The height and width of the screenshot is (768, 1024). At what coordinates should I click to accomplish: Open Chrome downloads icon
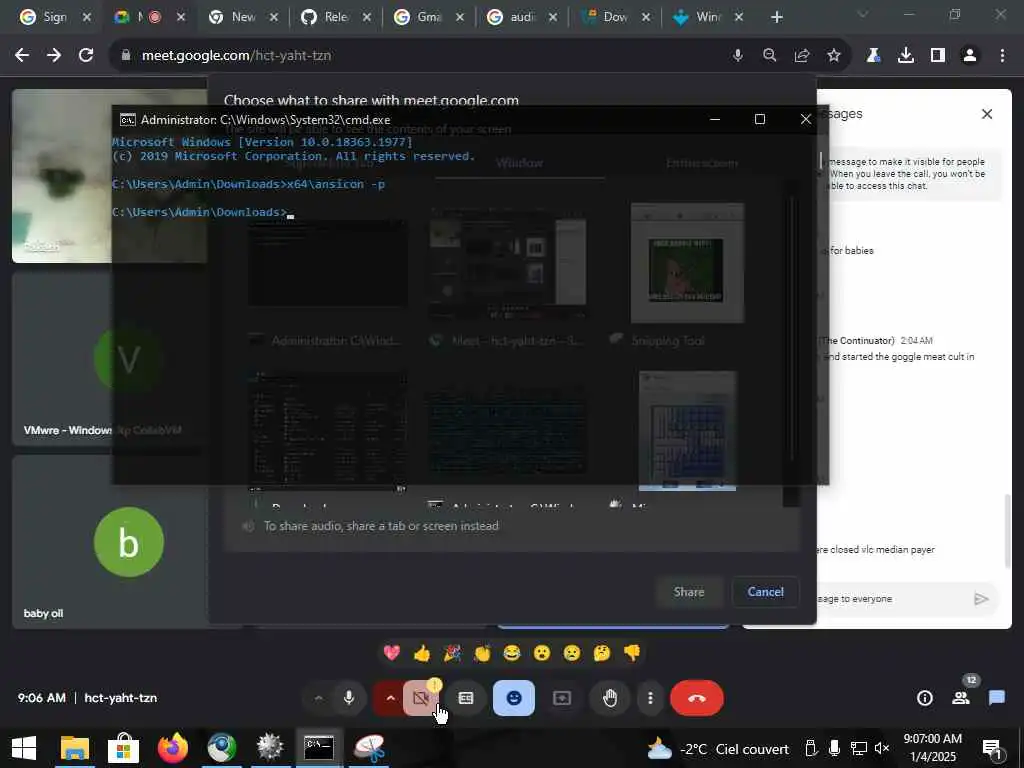[906, 56]
